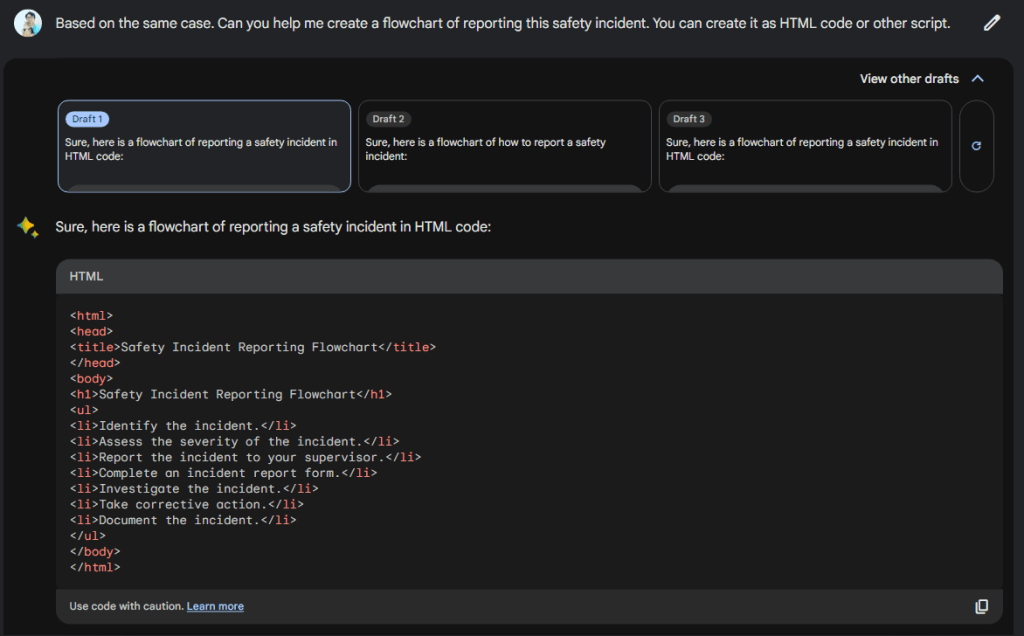Image resolution: width=1024 pixels, height=636 pixels.
Task: Click the user prompt text at the top
Action: 502,23
